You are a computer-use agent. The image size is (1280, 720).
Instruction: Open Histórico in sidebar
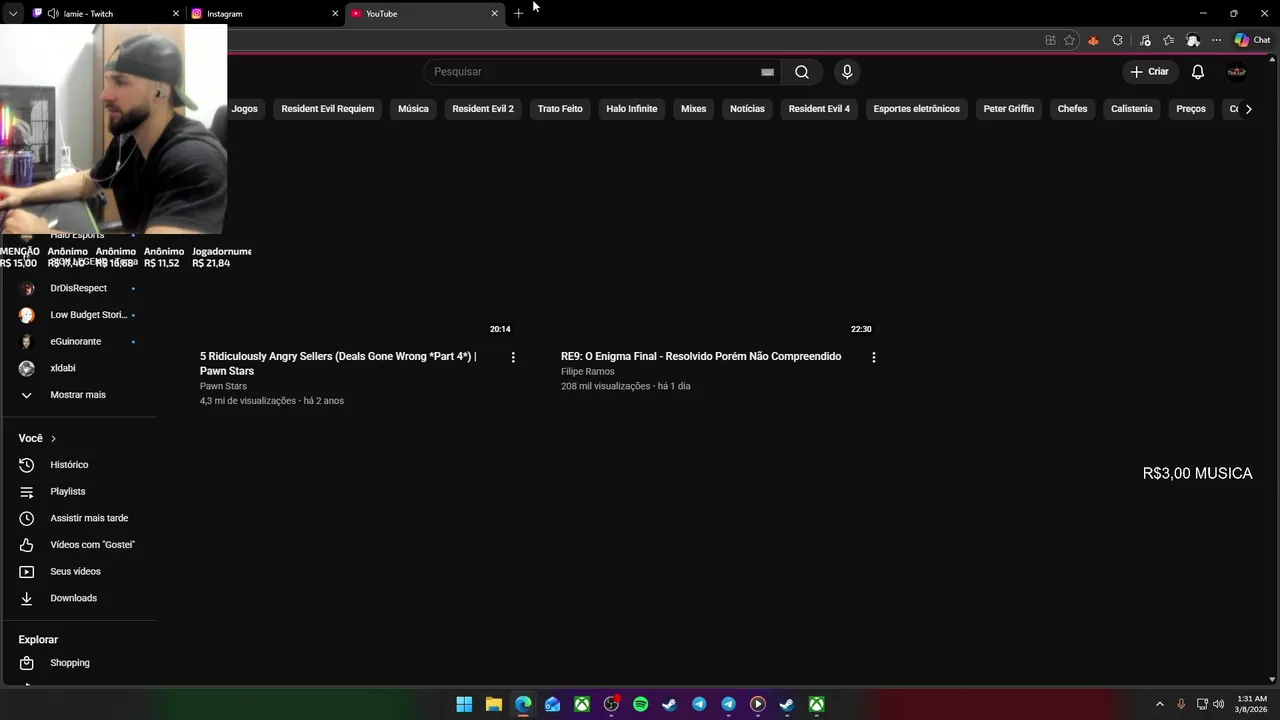(79, 465)
